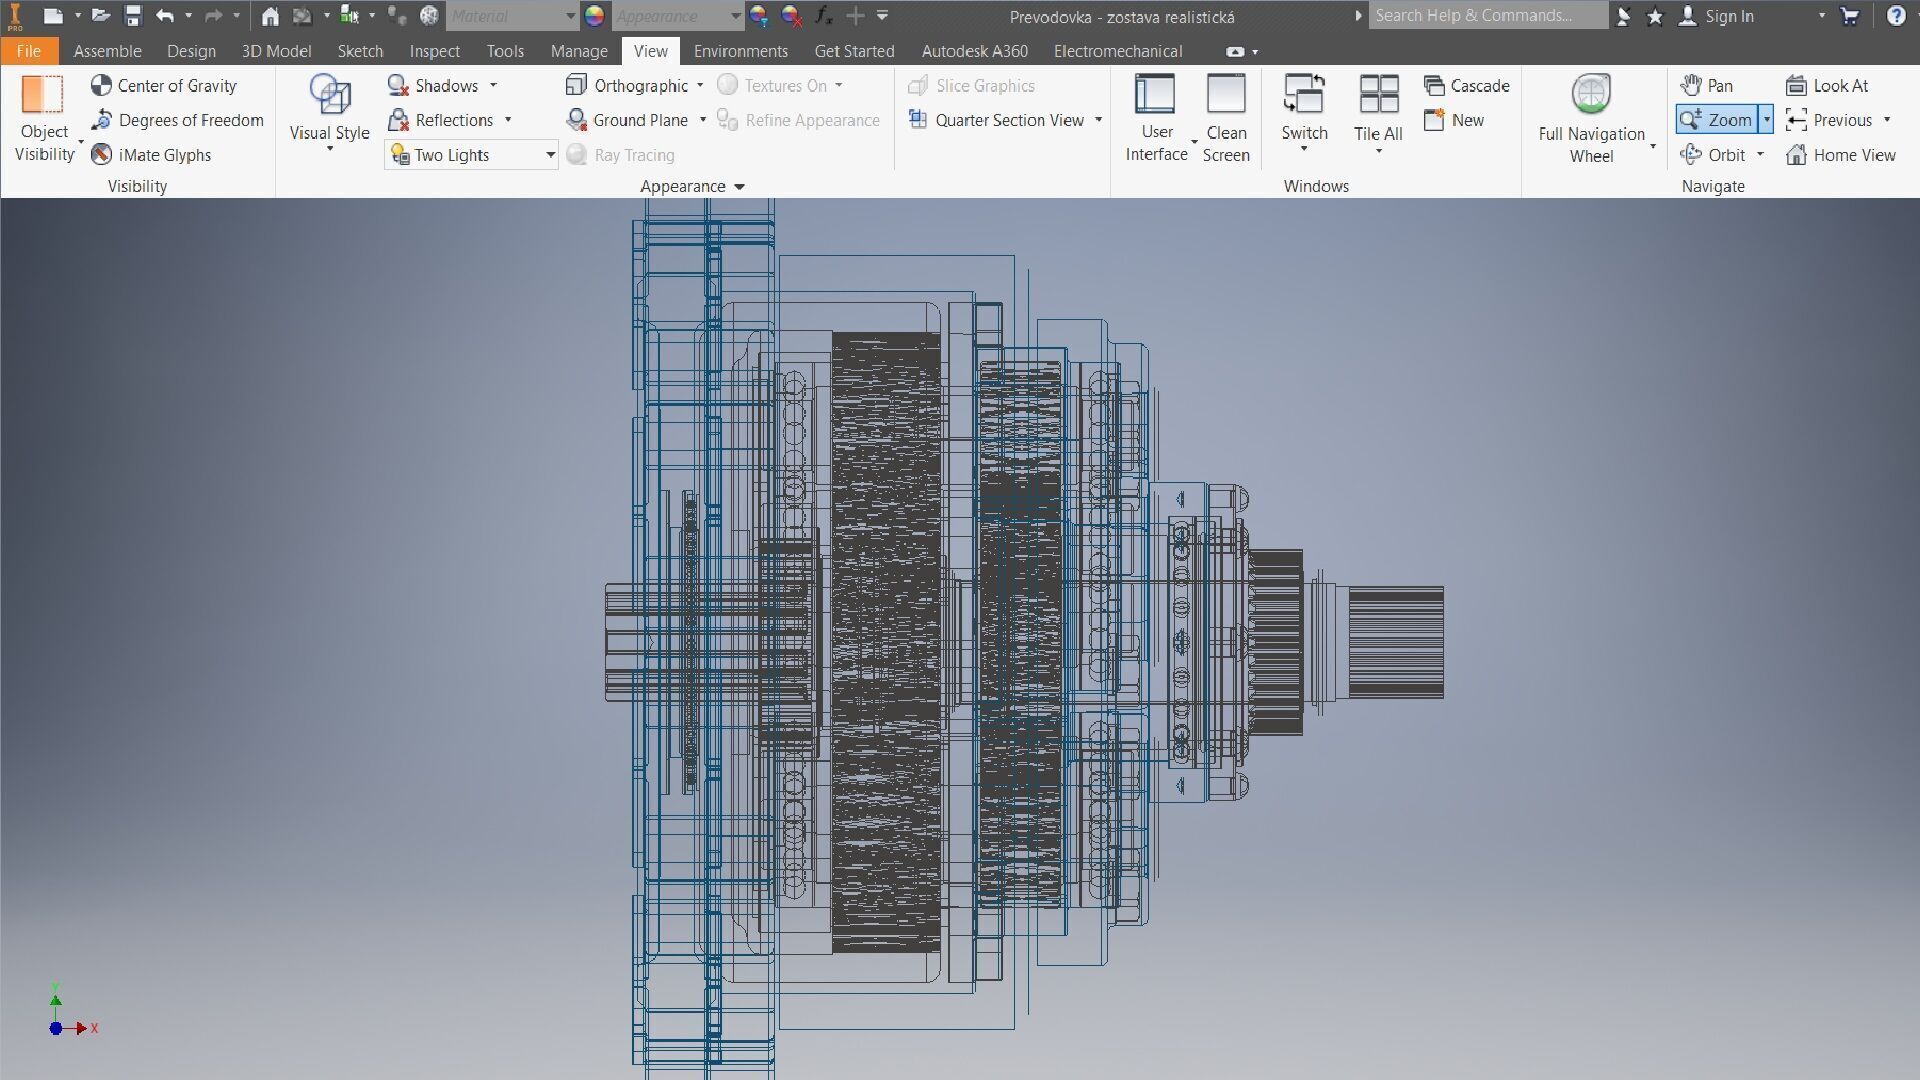Click the Sign In link

1728,16
